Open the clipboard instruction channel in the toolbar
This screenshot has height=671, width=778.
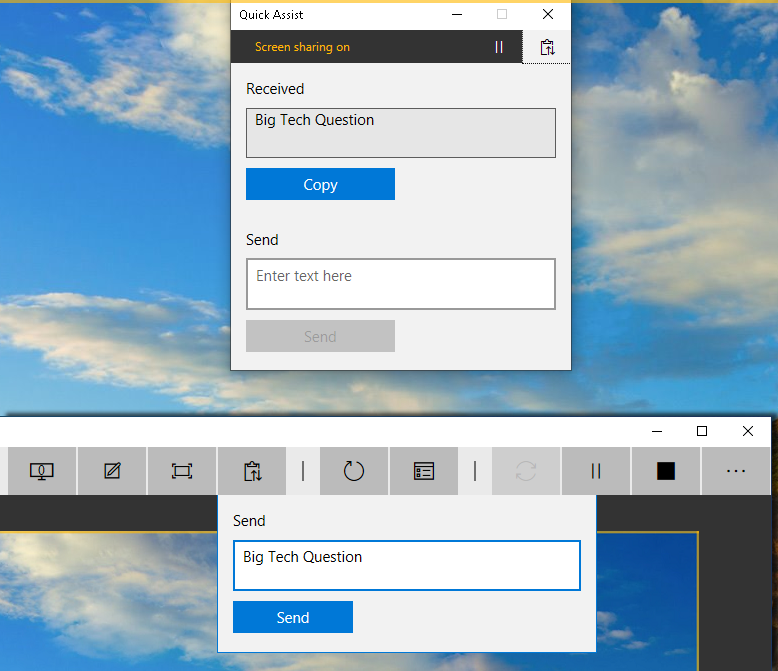click(x=252, y=471)
